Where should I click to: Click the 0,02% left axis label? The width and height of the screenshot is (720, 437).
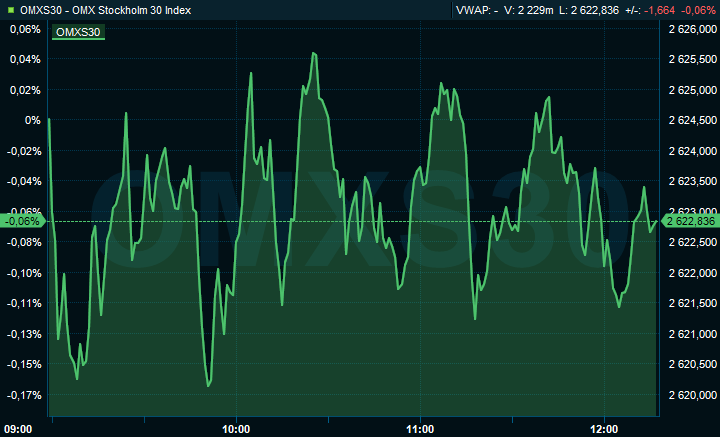click(x=25, y=90)
